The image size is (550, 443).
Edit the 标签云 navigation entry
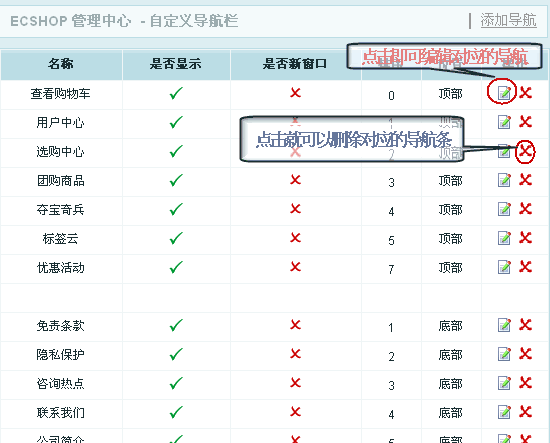coord(504,238)
